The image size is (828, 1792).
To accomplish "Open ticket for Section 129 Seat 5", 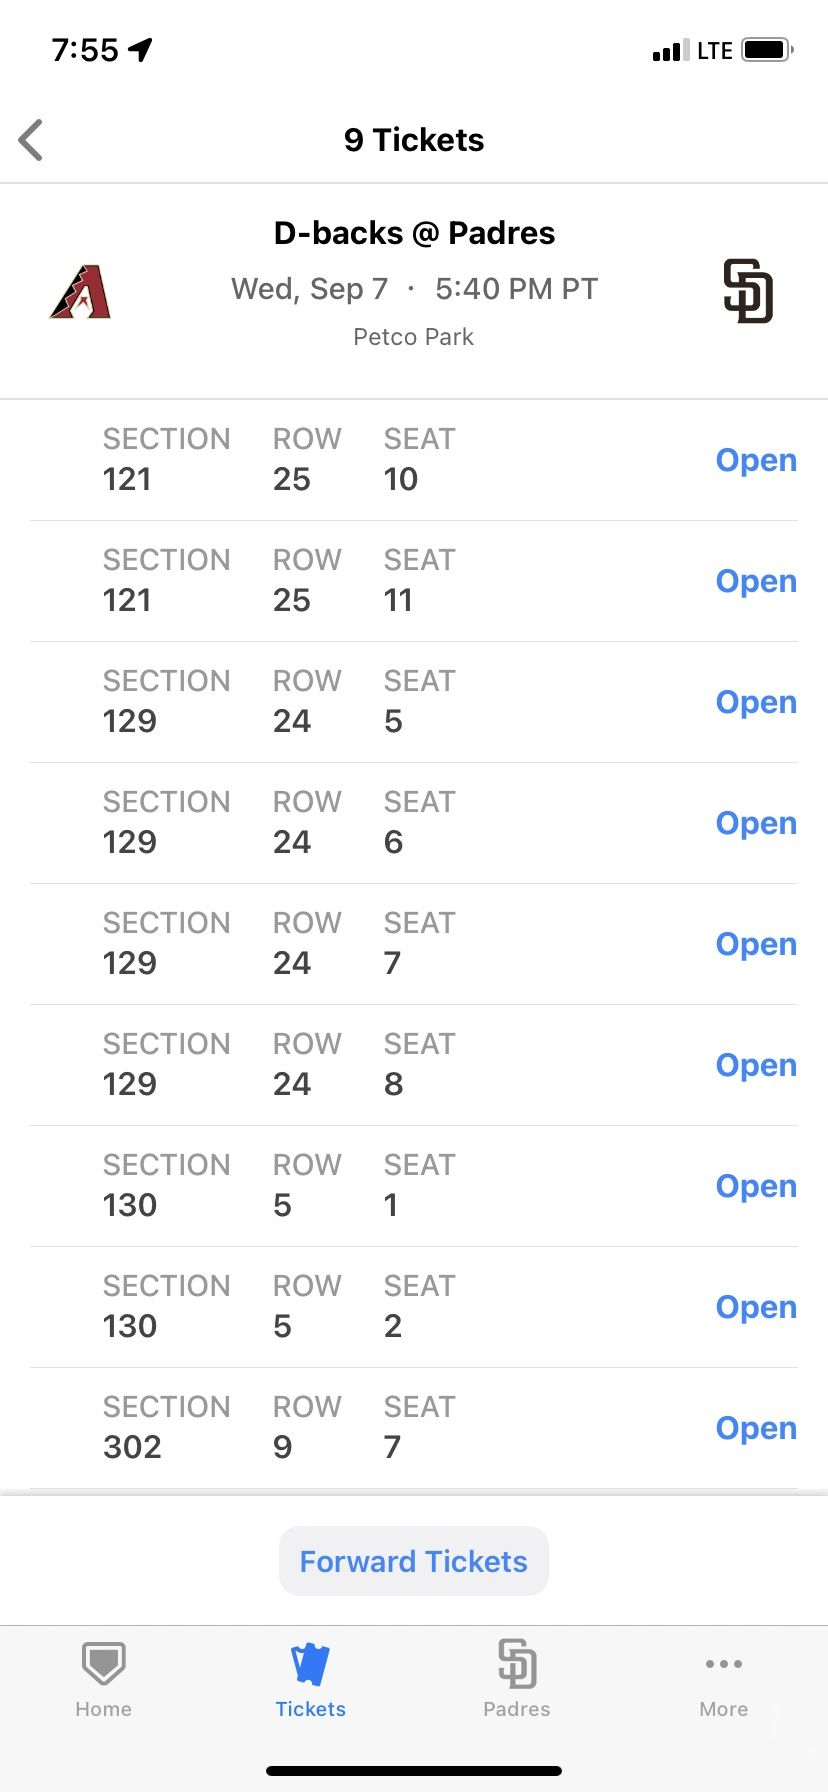I will pyautogui.click(x=756, y=702).
